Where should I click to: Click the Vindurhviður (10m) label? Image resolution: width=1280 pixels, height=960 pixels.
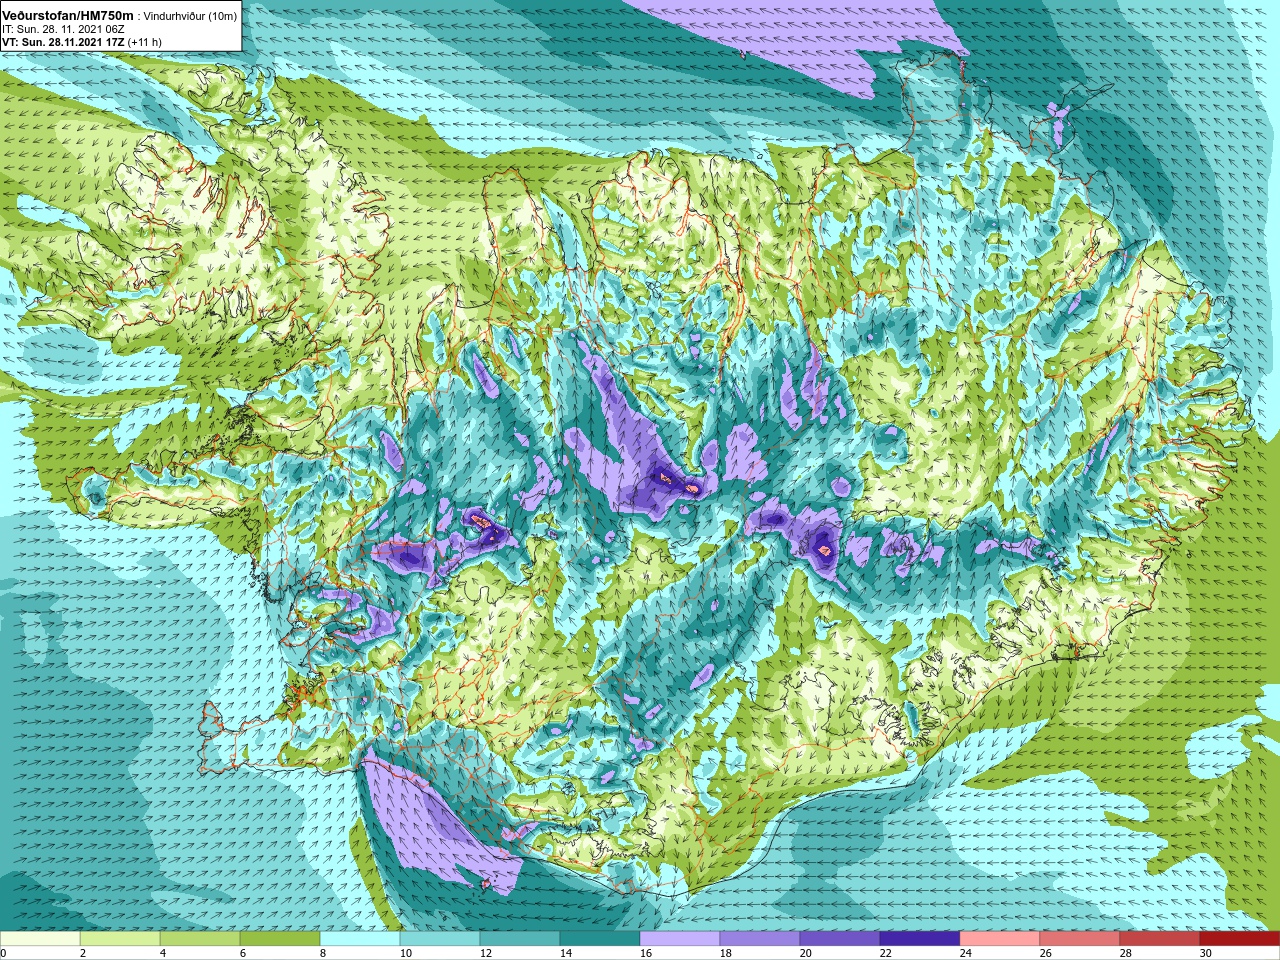click(190, 16)
